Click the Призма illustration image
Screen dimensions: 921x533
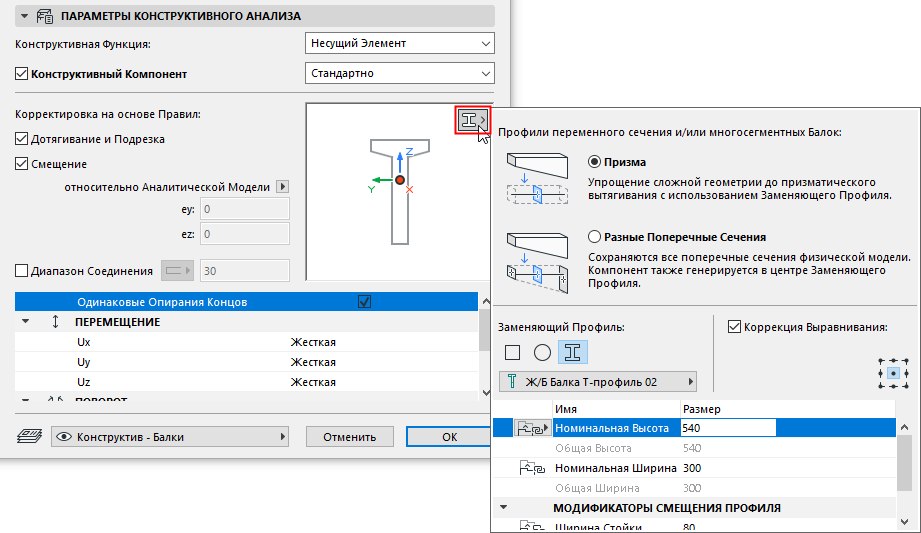pos(537,178)
